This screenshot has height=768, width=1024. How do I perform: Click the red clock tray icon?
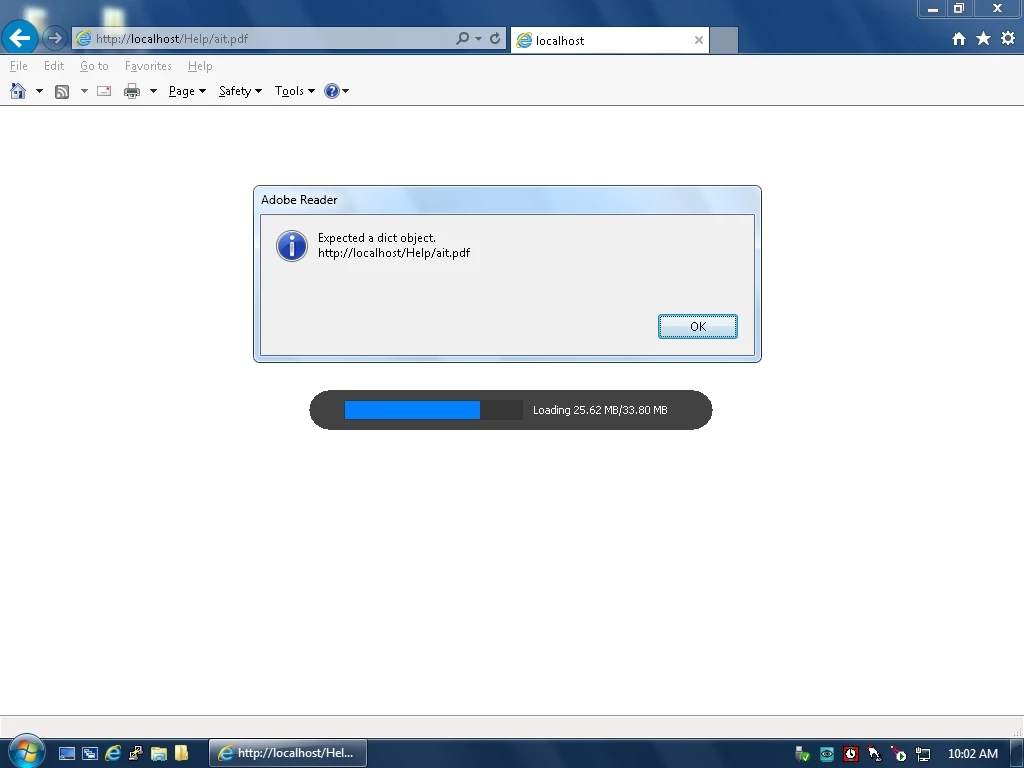click(850, 754)
